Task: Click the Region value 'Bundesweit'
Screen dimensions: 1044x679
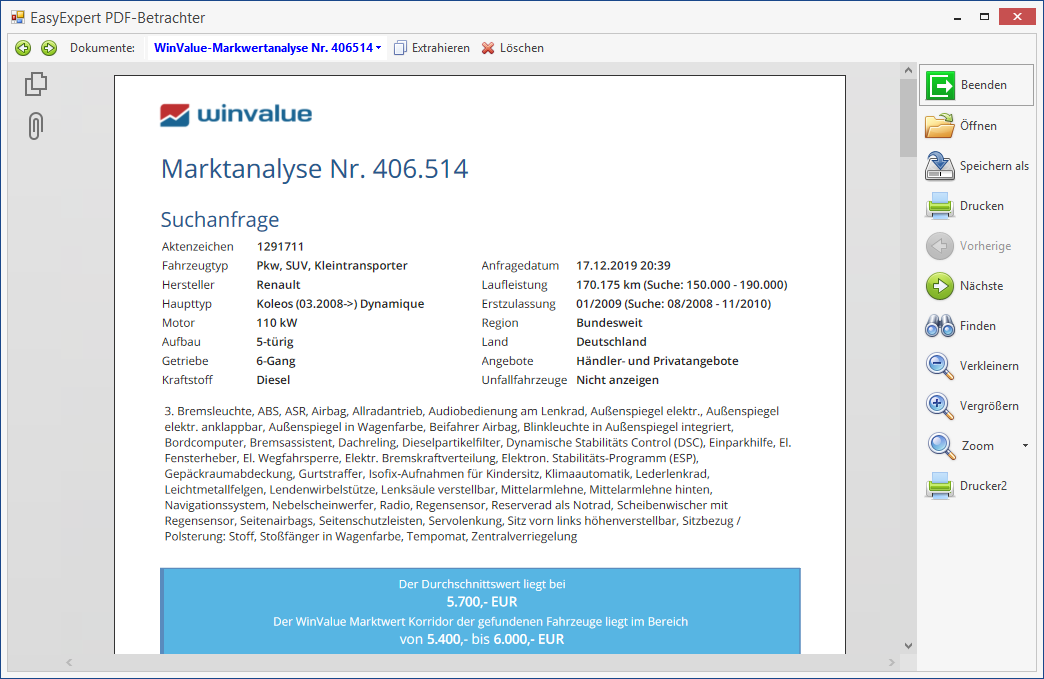Action: [x=609, y=323]
